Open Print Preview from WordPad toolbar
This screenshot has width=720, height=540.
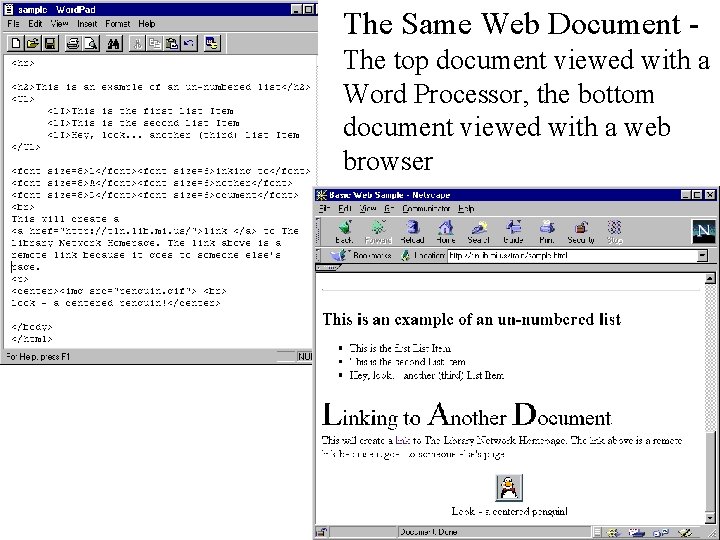click(91, 44)
